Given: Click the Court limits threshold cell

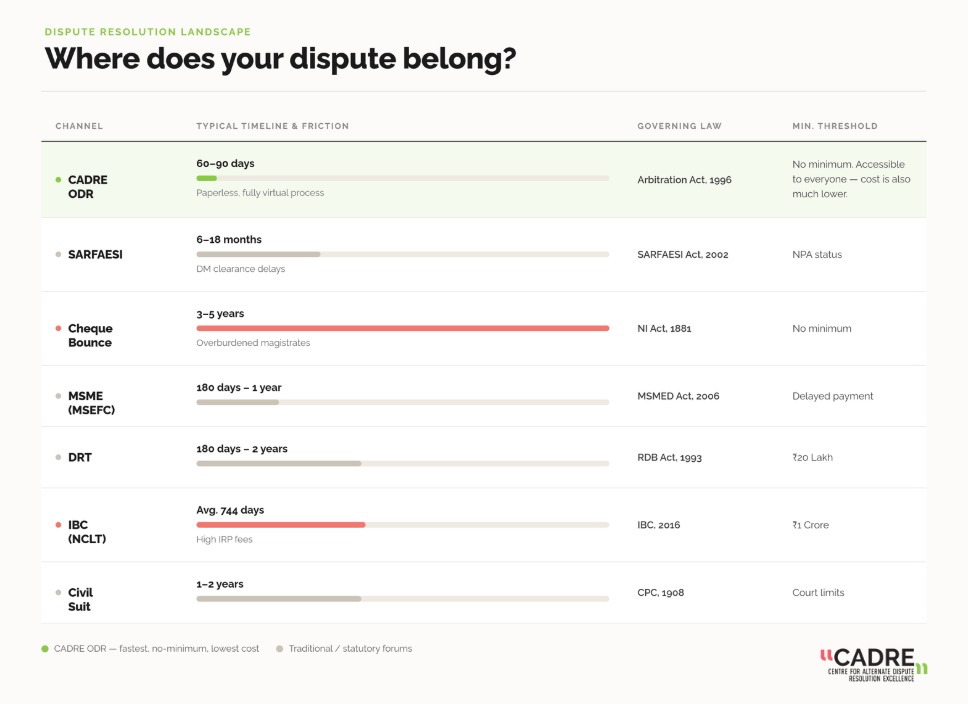Looking at the screenshot, I should click(x=818, y=592).
